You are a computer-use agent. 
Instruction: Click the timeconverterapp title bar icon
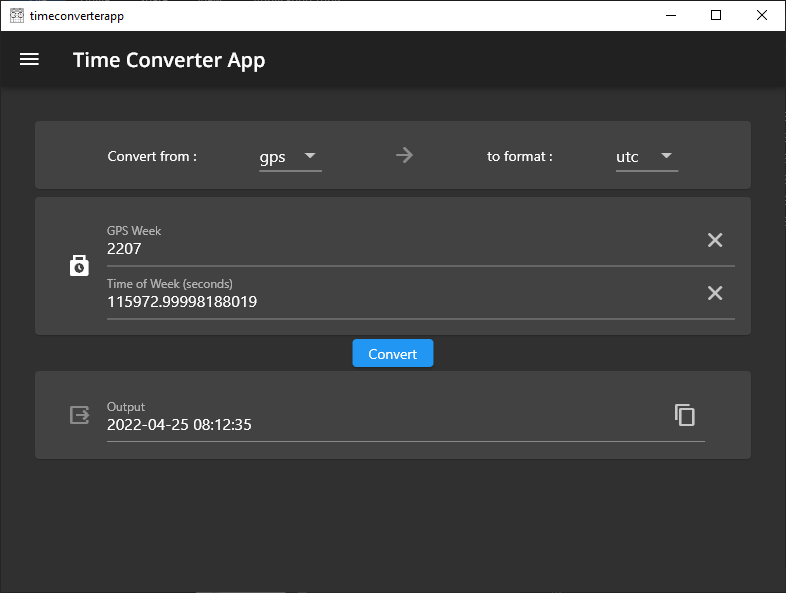(x=17, y=15)
